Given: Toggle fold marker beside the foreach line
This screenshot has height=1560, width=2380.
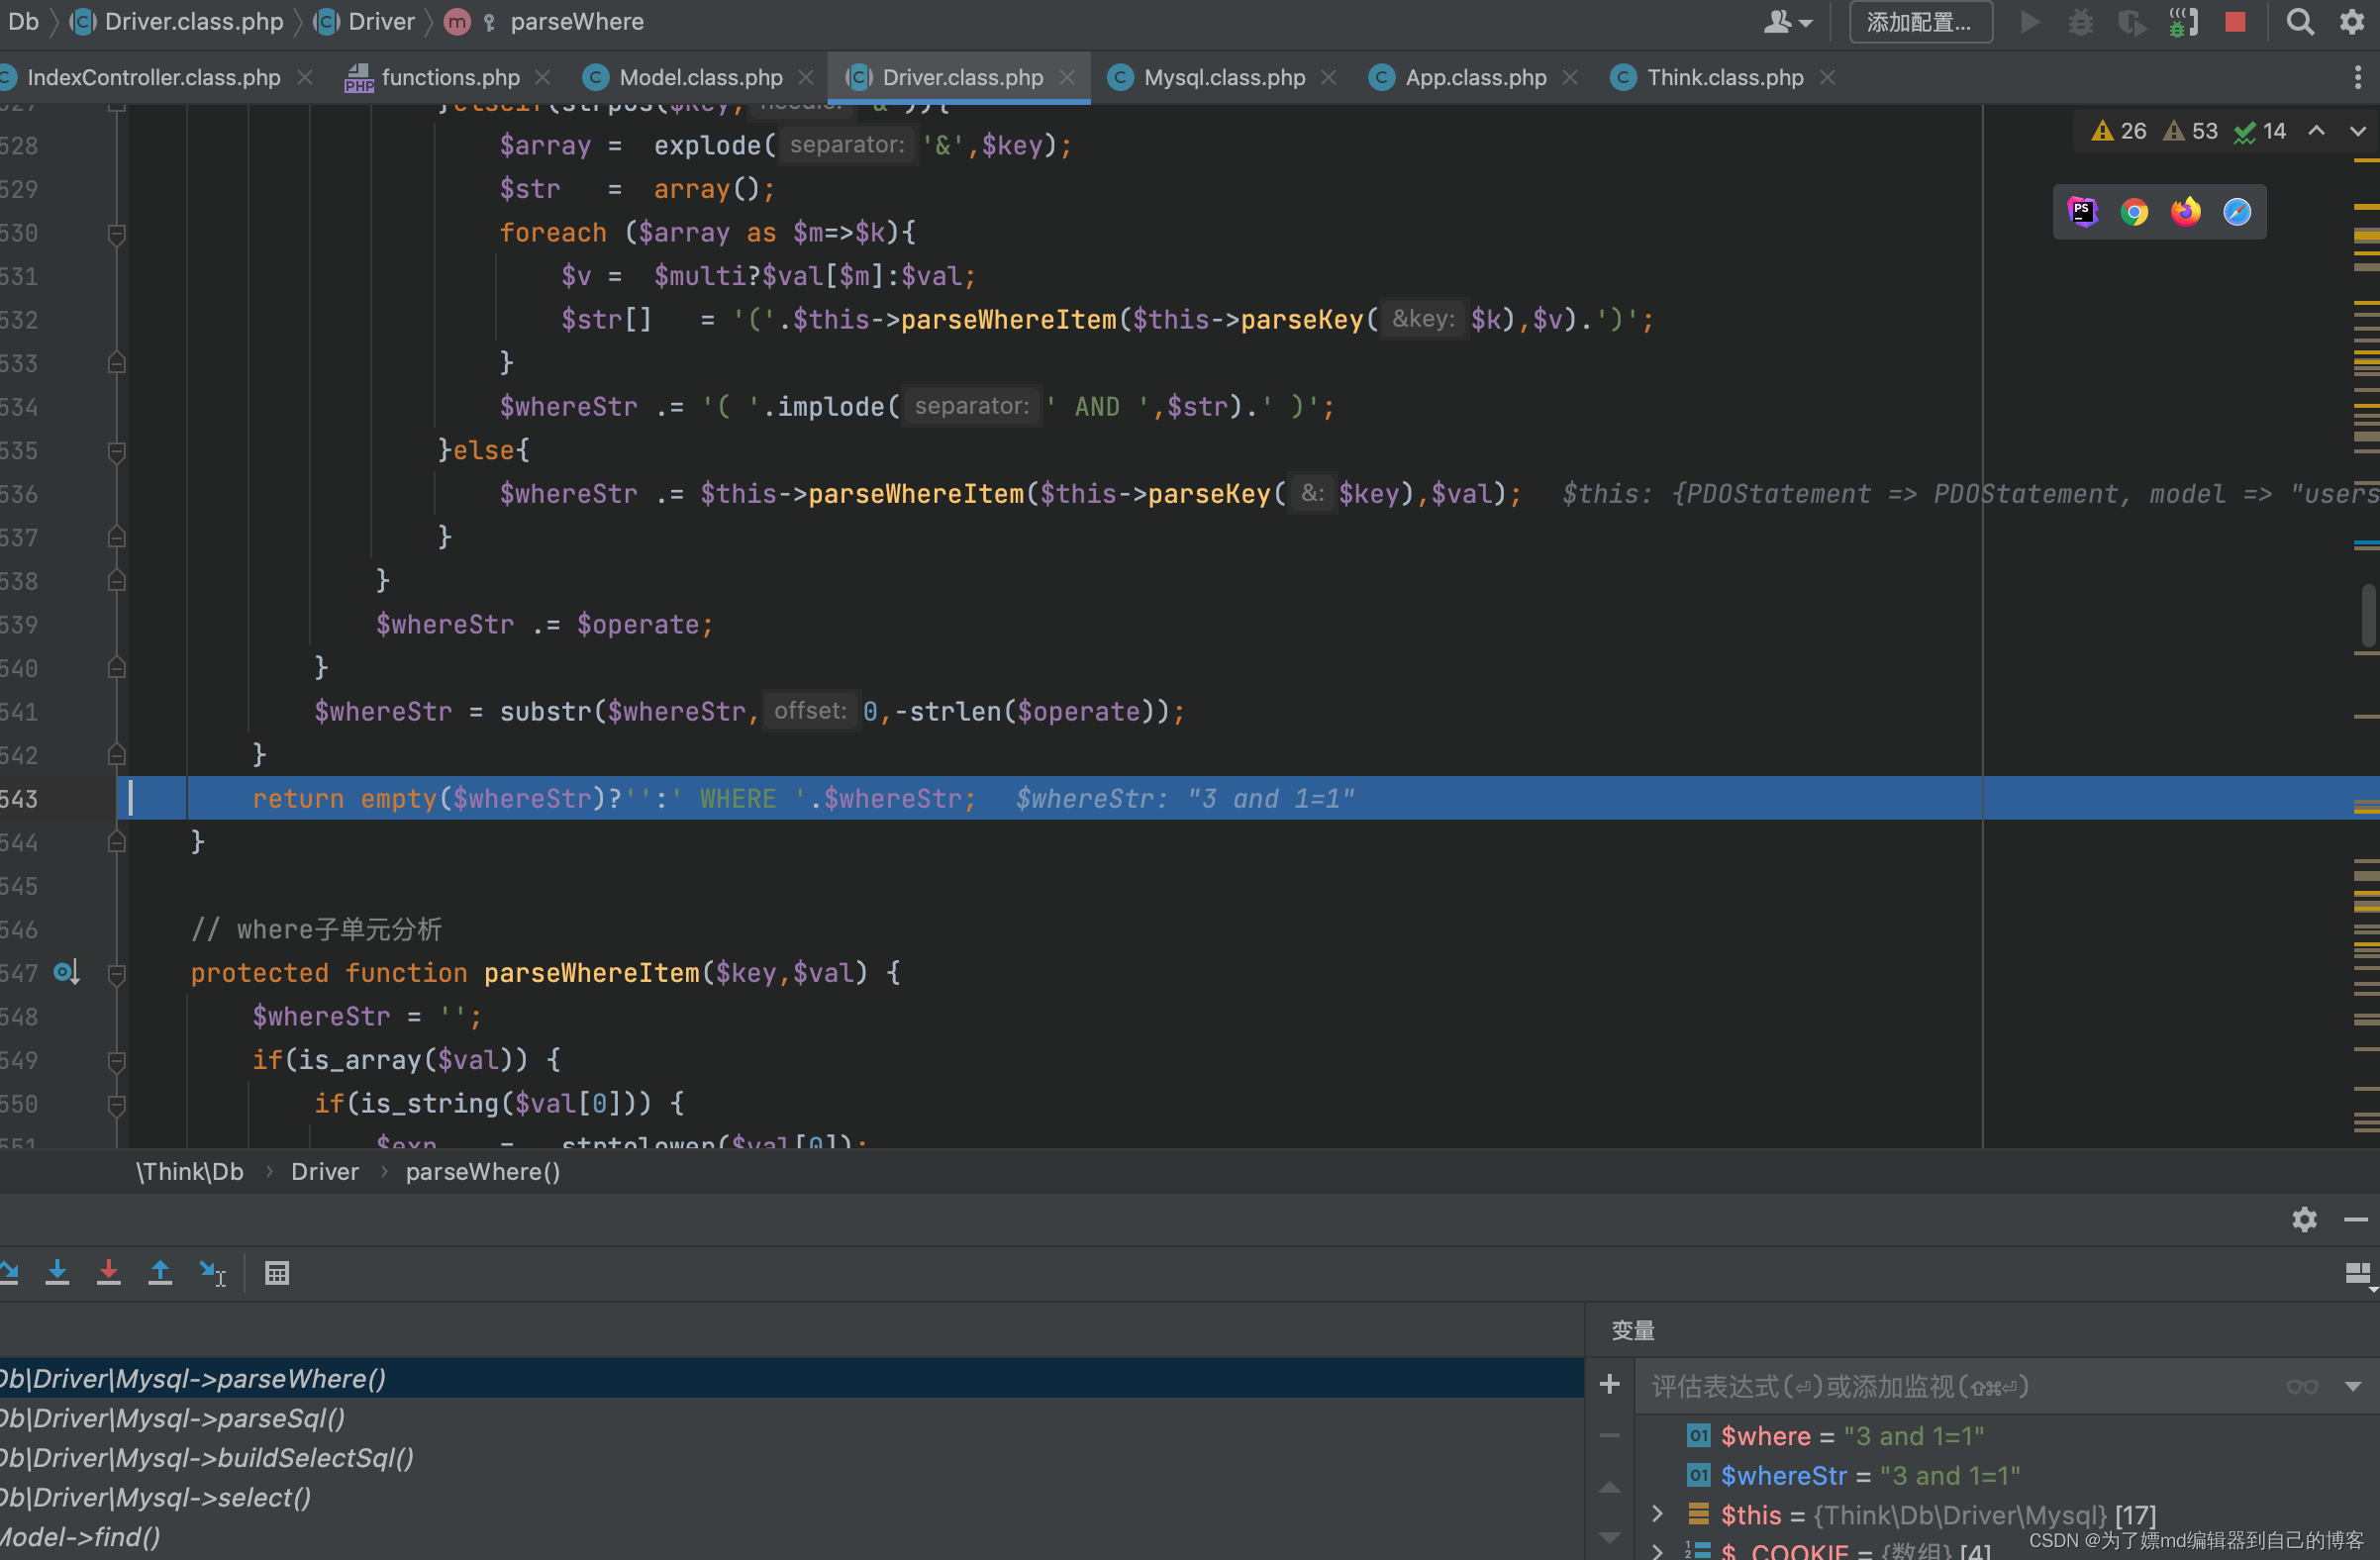Looking at the screenshot, I should point(116,234).
